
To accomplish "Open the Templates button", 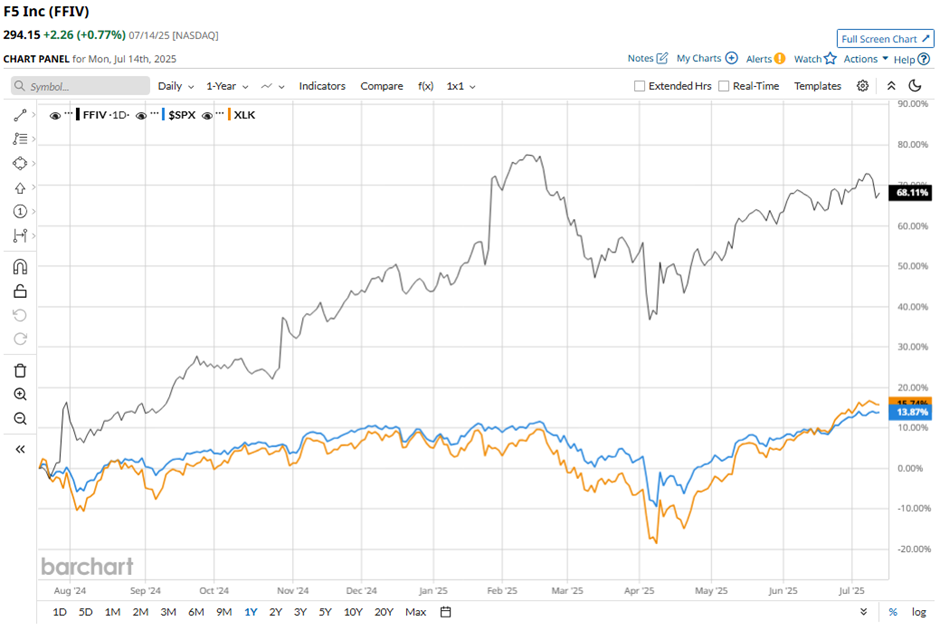I will pyautogui.click(x=818, y=86).
